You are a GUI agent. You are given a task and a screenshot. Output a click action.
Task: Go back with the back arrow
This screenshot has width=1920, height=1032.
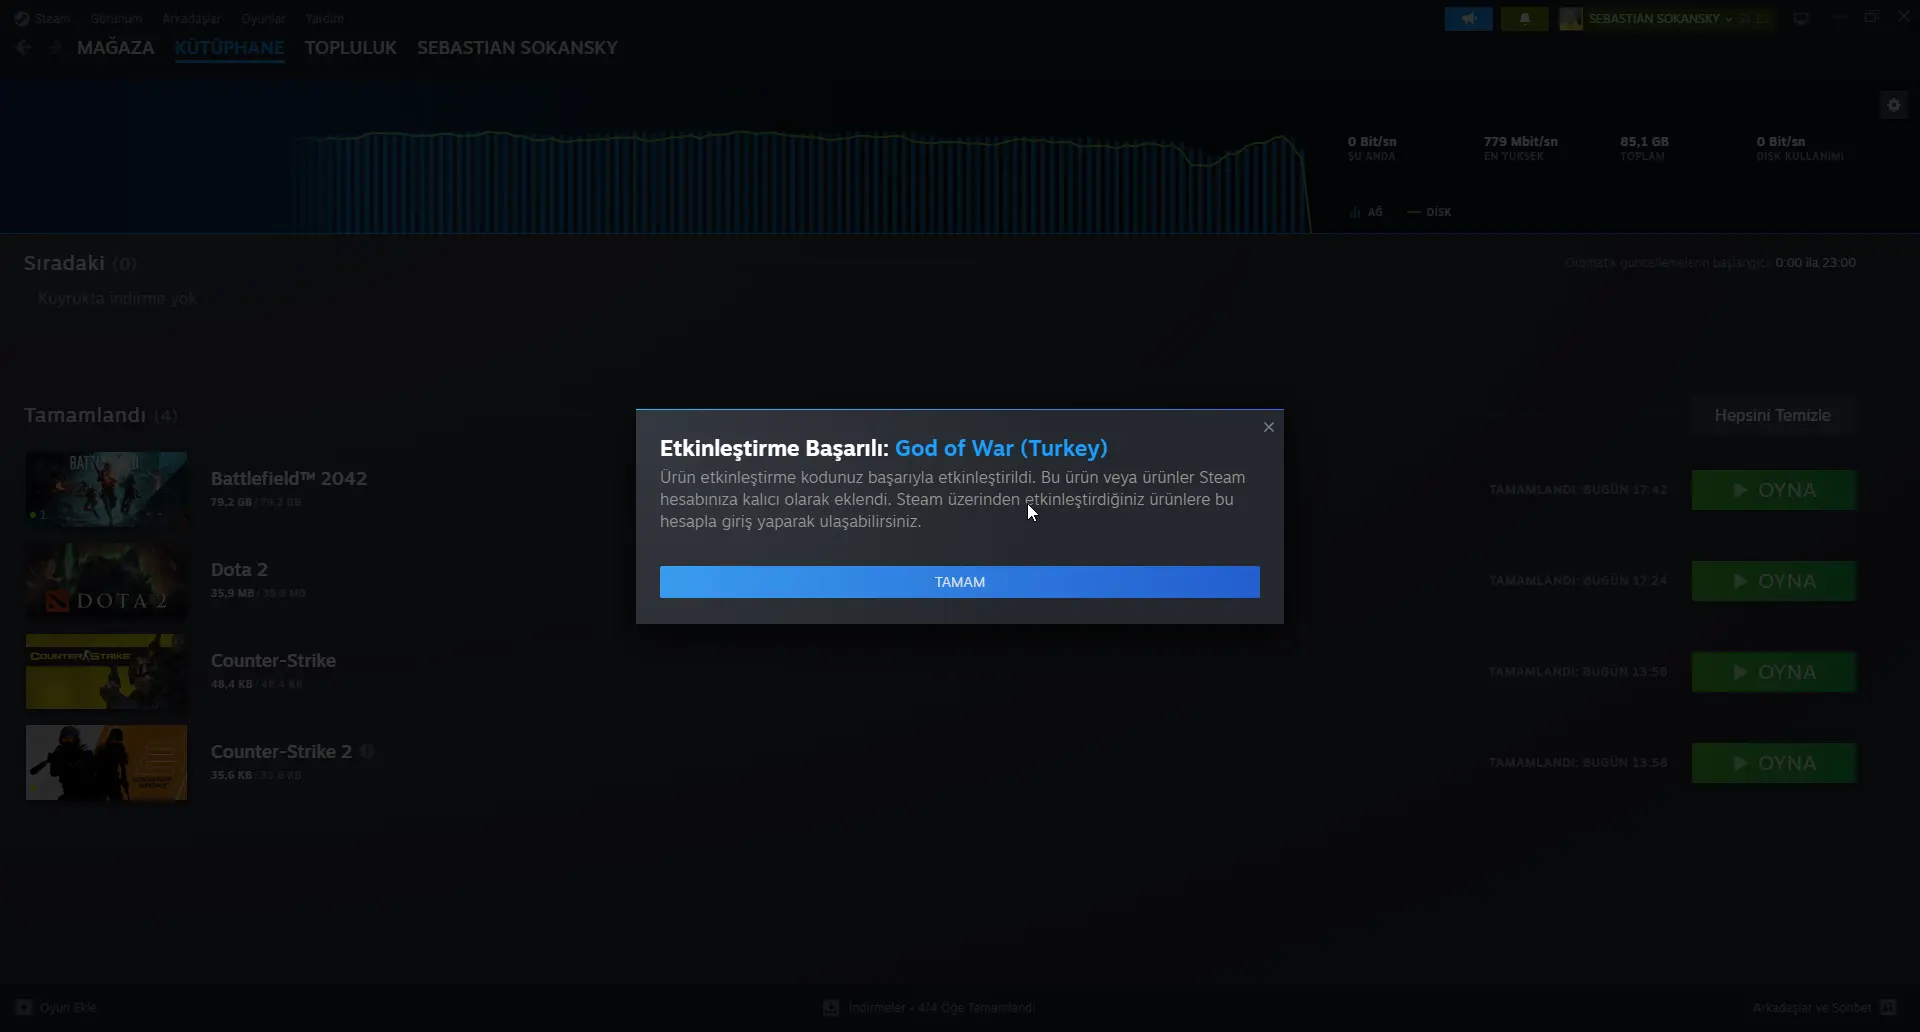point(23,47)
